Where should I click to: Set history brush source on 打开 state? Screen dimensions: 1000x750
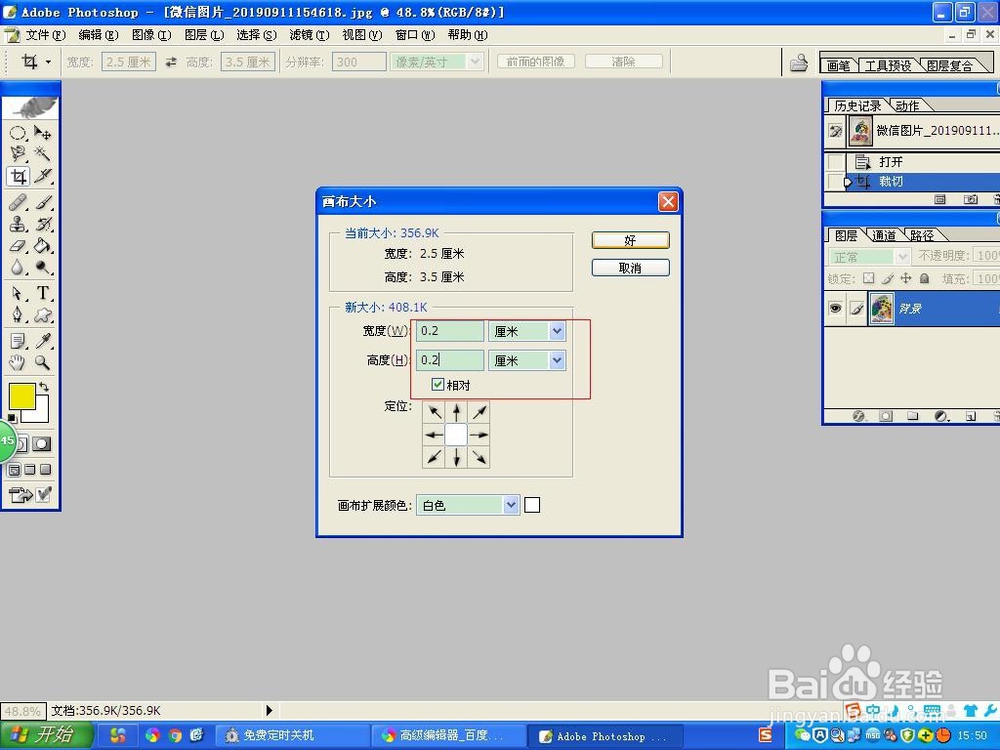[835, 162]
